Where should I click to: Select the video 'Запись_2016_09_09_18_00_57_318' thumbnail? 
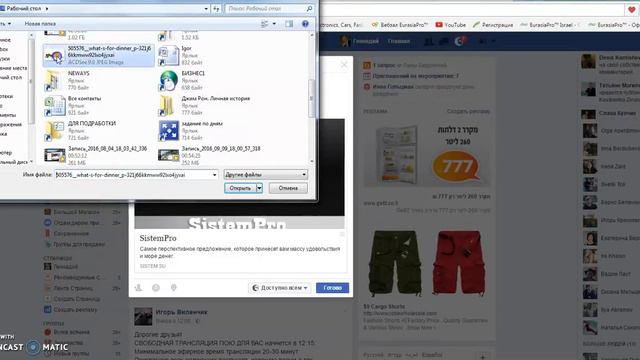point(168,155)
